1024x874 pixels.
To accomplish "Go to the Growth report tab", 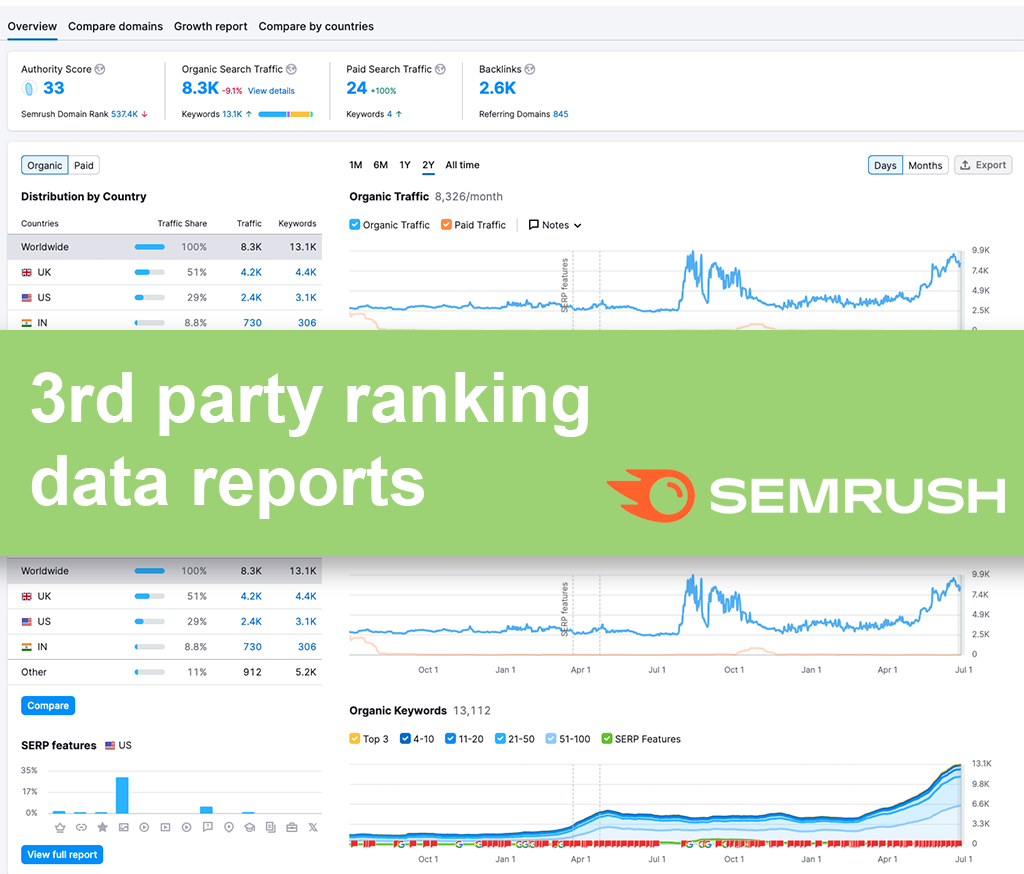I will click(x=210, y=27).
